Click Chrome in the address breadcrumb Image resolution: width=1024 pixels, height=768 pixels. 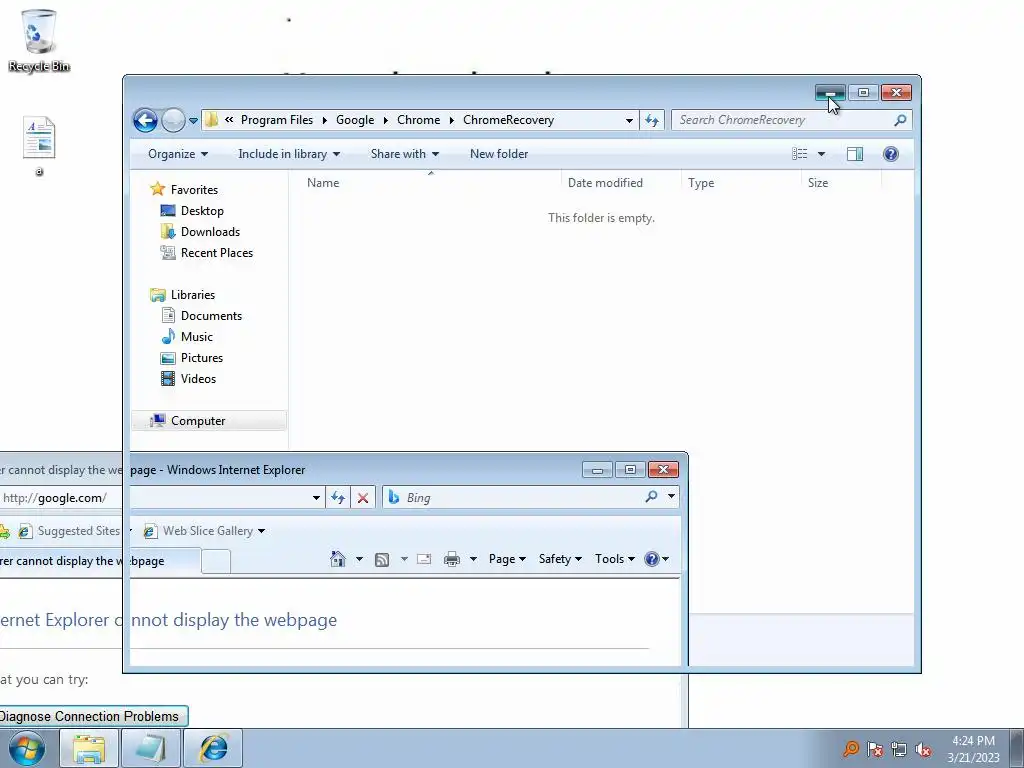[419, 120]
